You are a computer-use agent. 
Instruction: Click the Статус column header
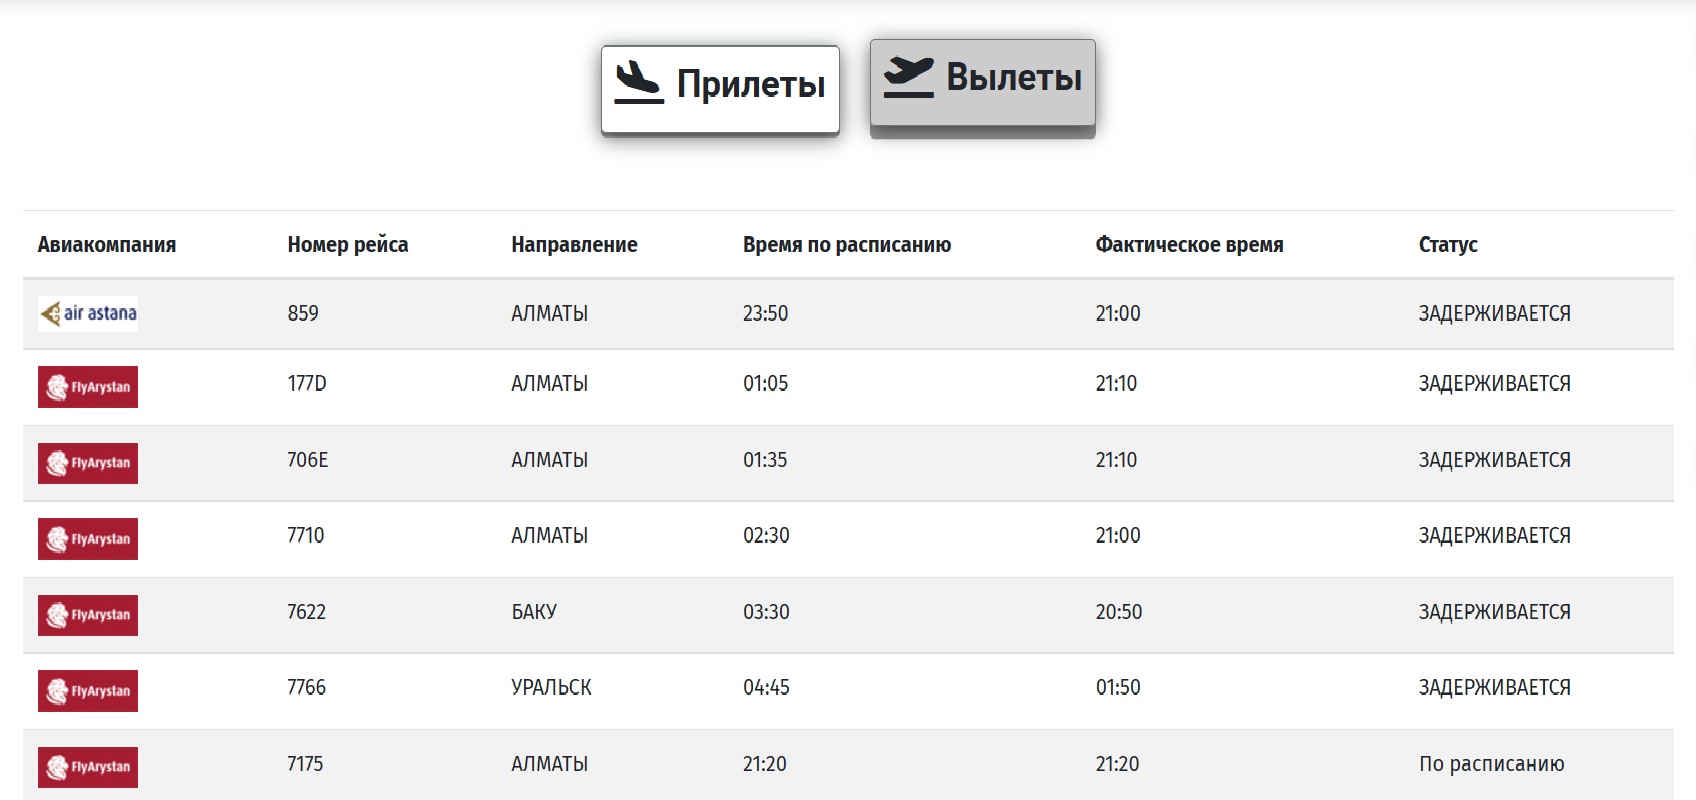coord(1448,245)
